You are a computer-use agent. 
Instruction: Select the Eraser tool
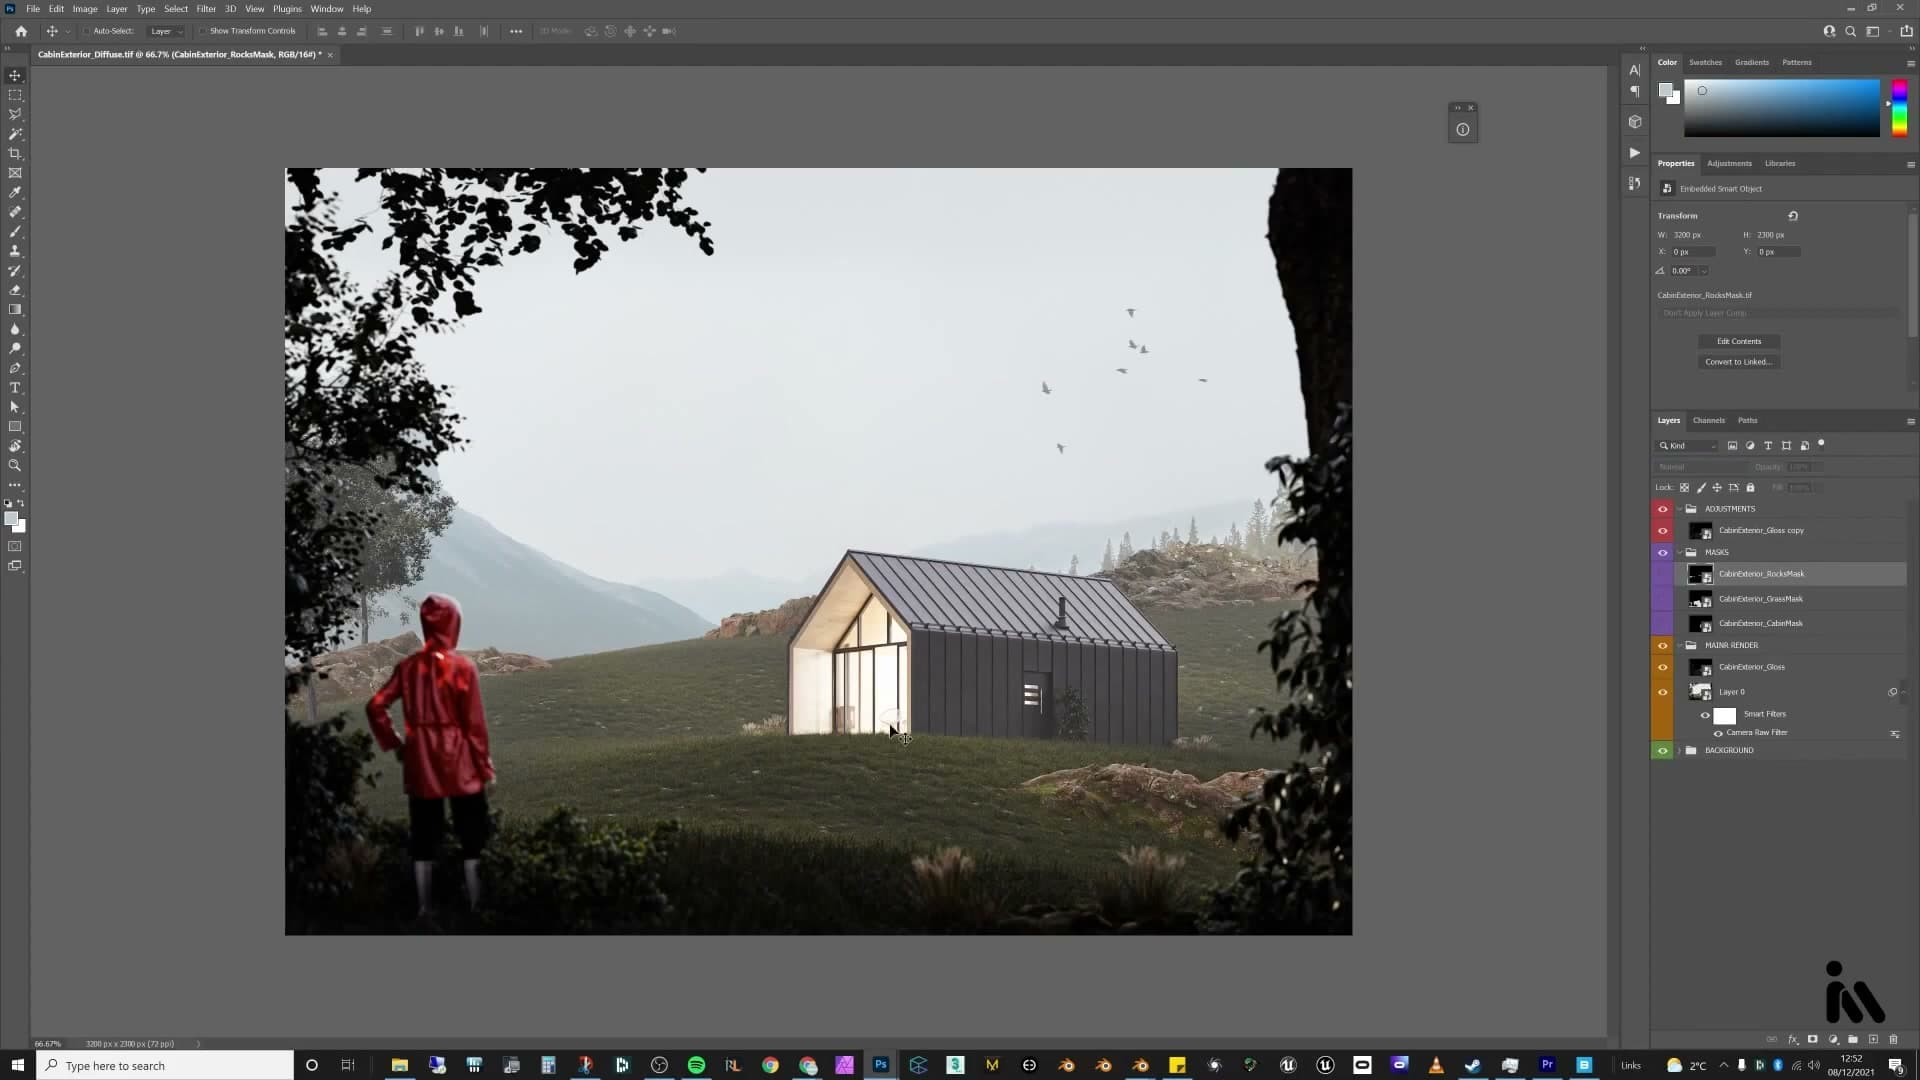tap(15, 290)
